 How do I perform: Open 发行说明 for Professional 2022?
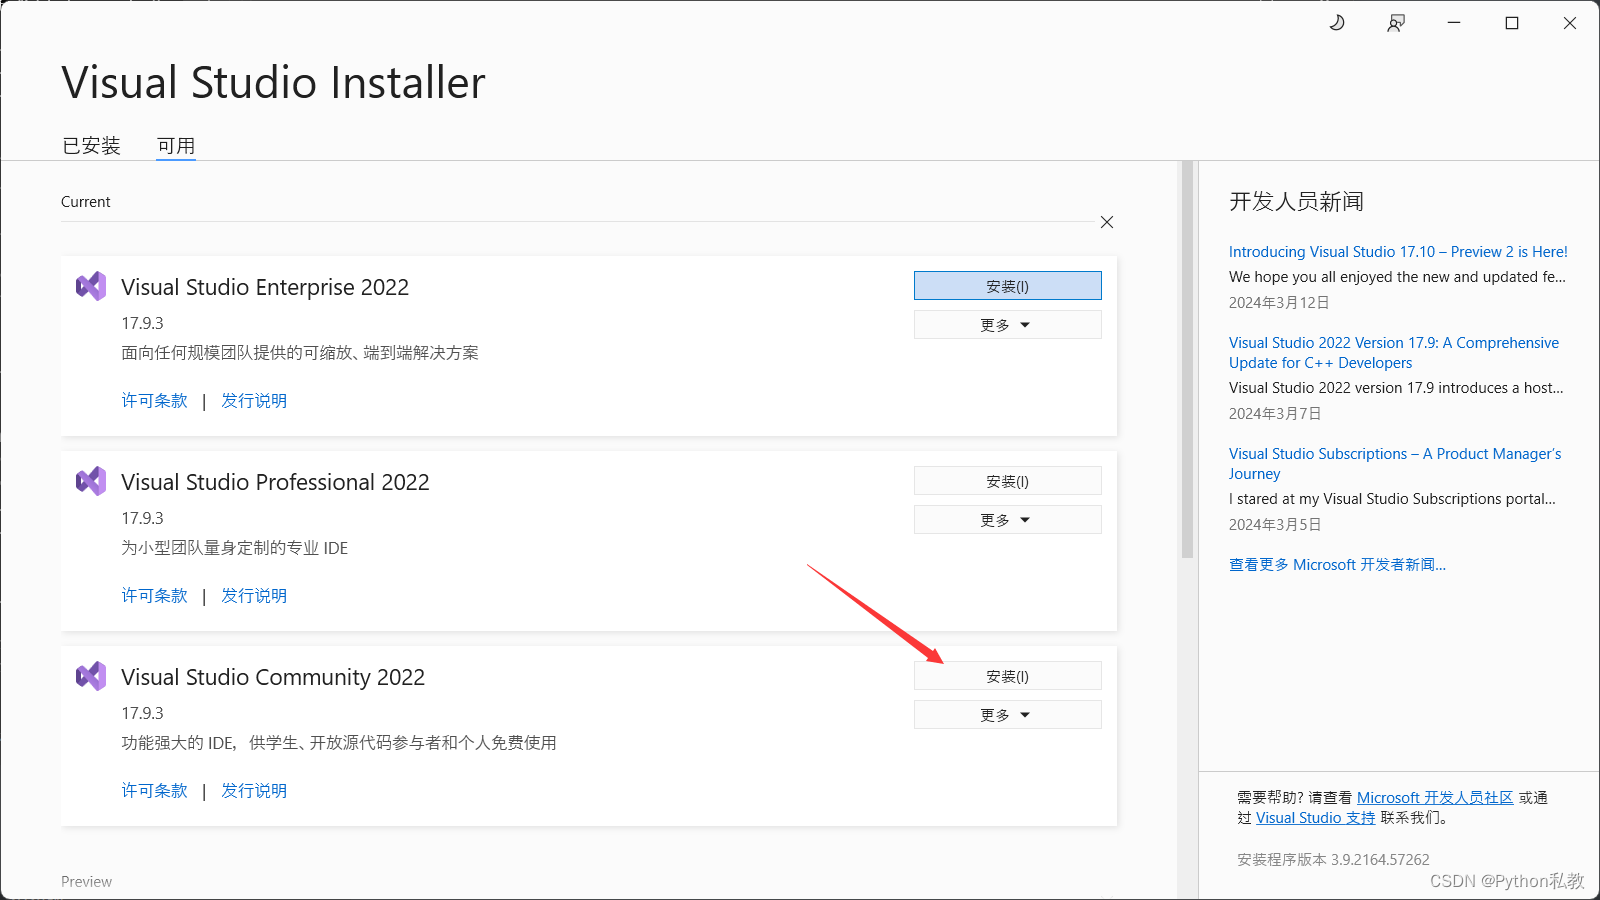(x=254, y=596)
